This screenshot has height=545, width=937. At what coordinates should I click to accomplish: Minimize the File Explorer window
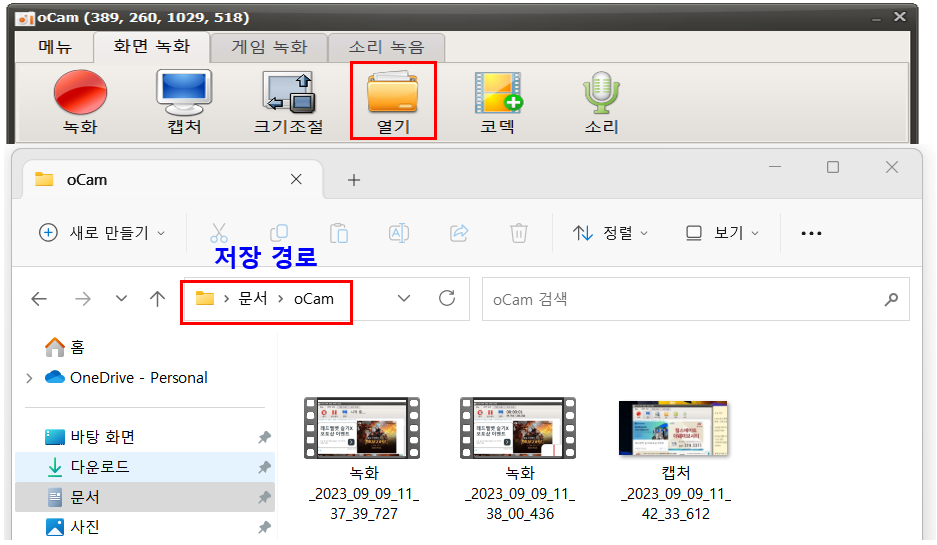775,167
